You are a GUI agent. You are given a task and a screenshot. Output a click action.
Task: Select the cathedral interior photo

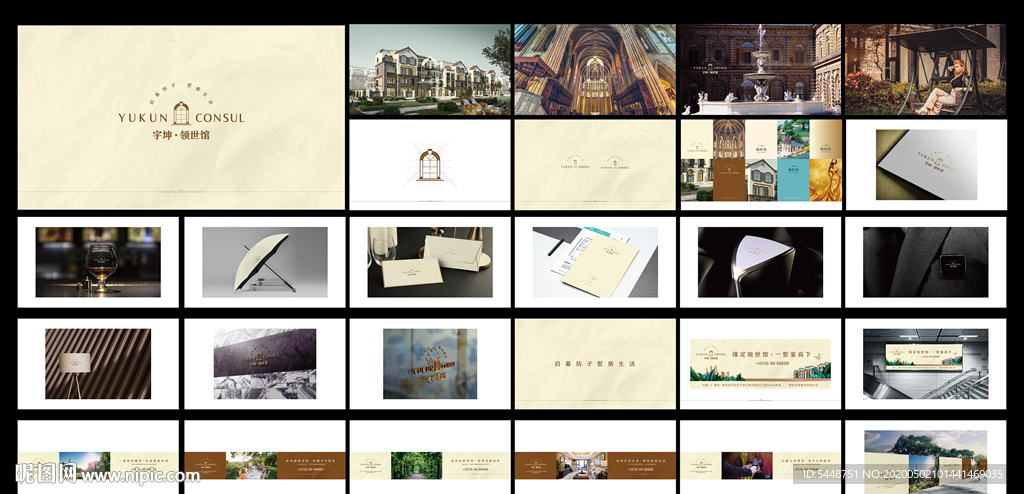tap(595, 70)
